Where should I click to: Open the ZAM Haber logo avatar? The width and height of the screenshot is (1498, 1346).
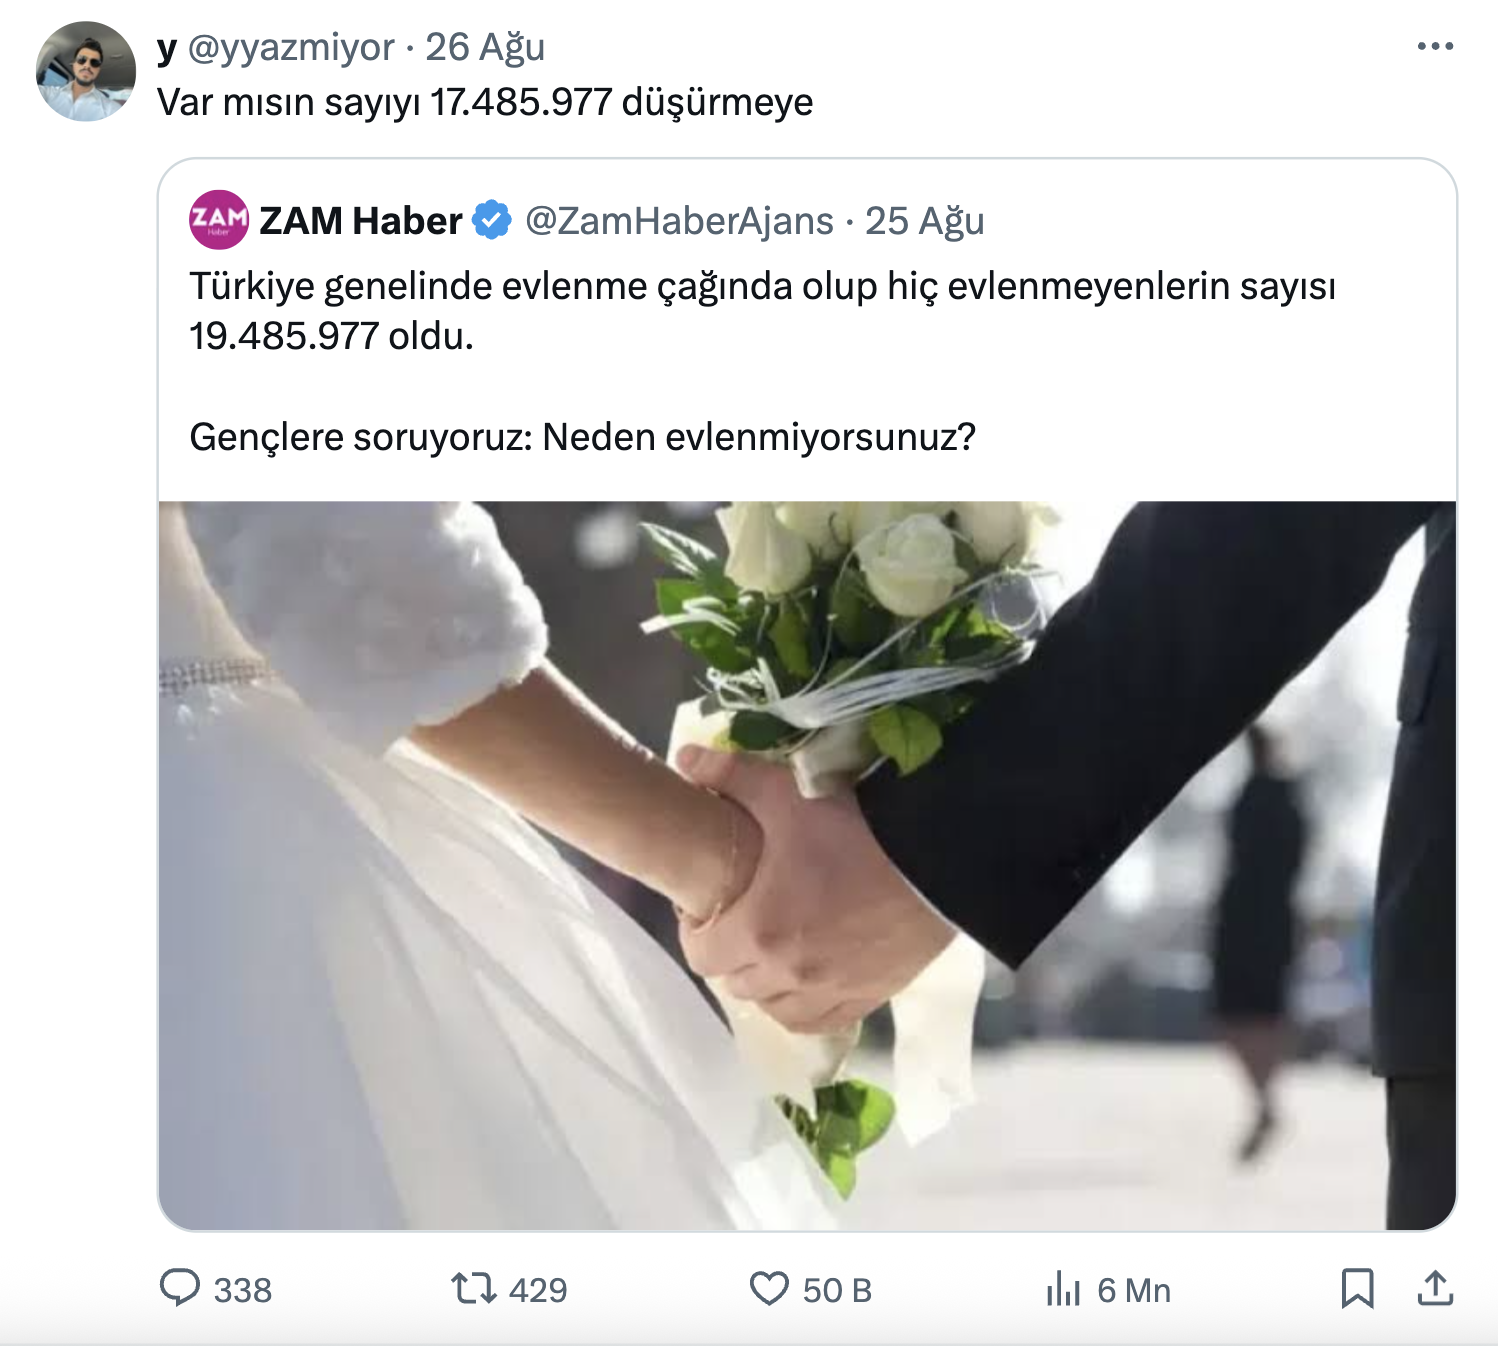point(218,219)
